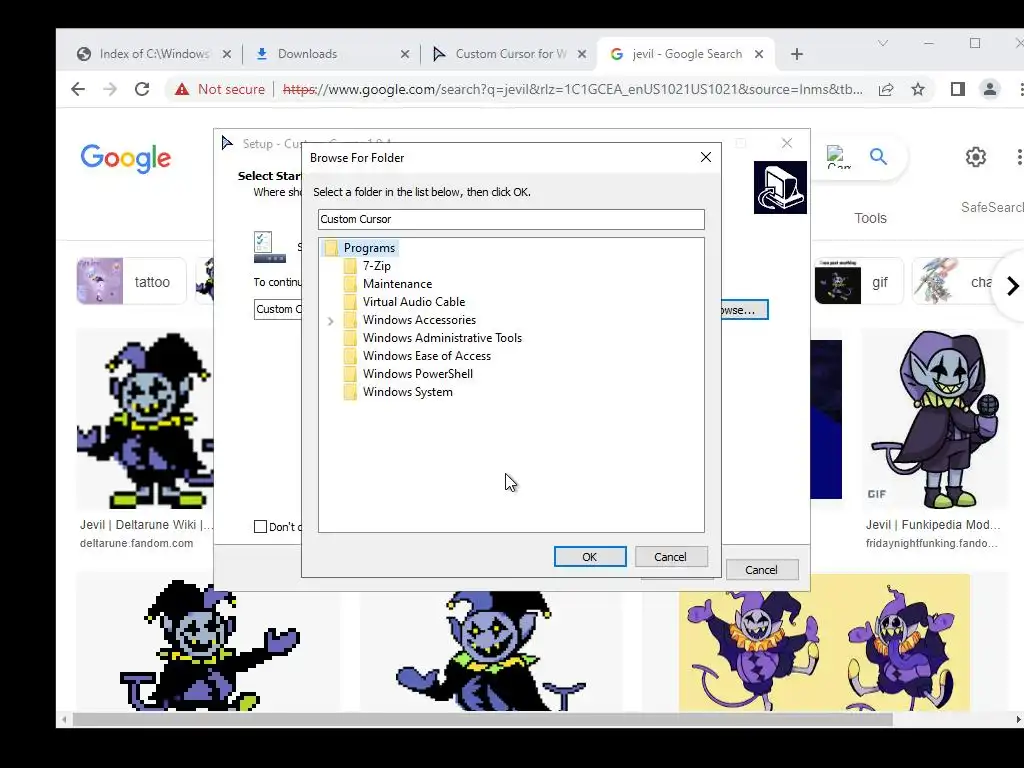Open a new tab with plus button

797,54
